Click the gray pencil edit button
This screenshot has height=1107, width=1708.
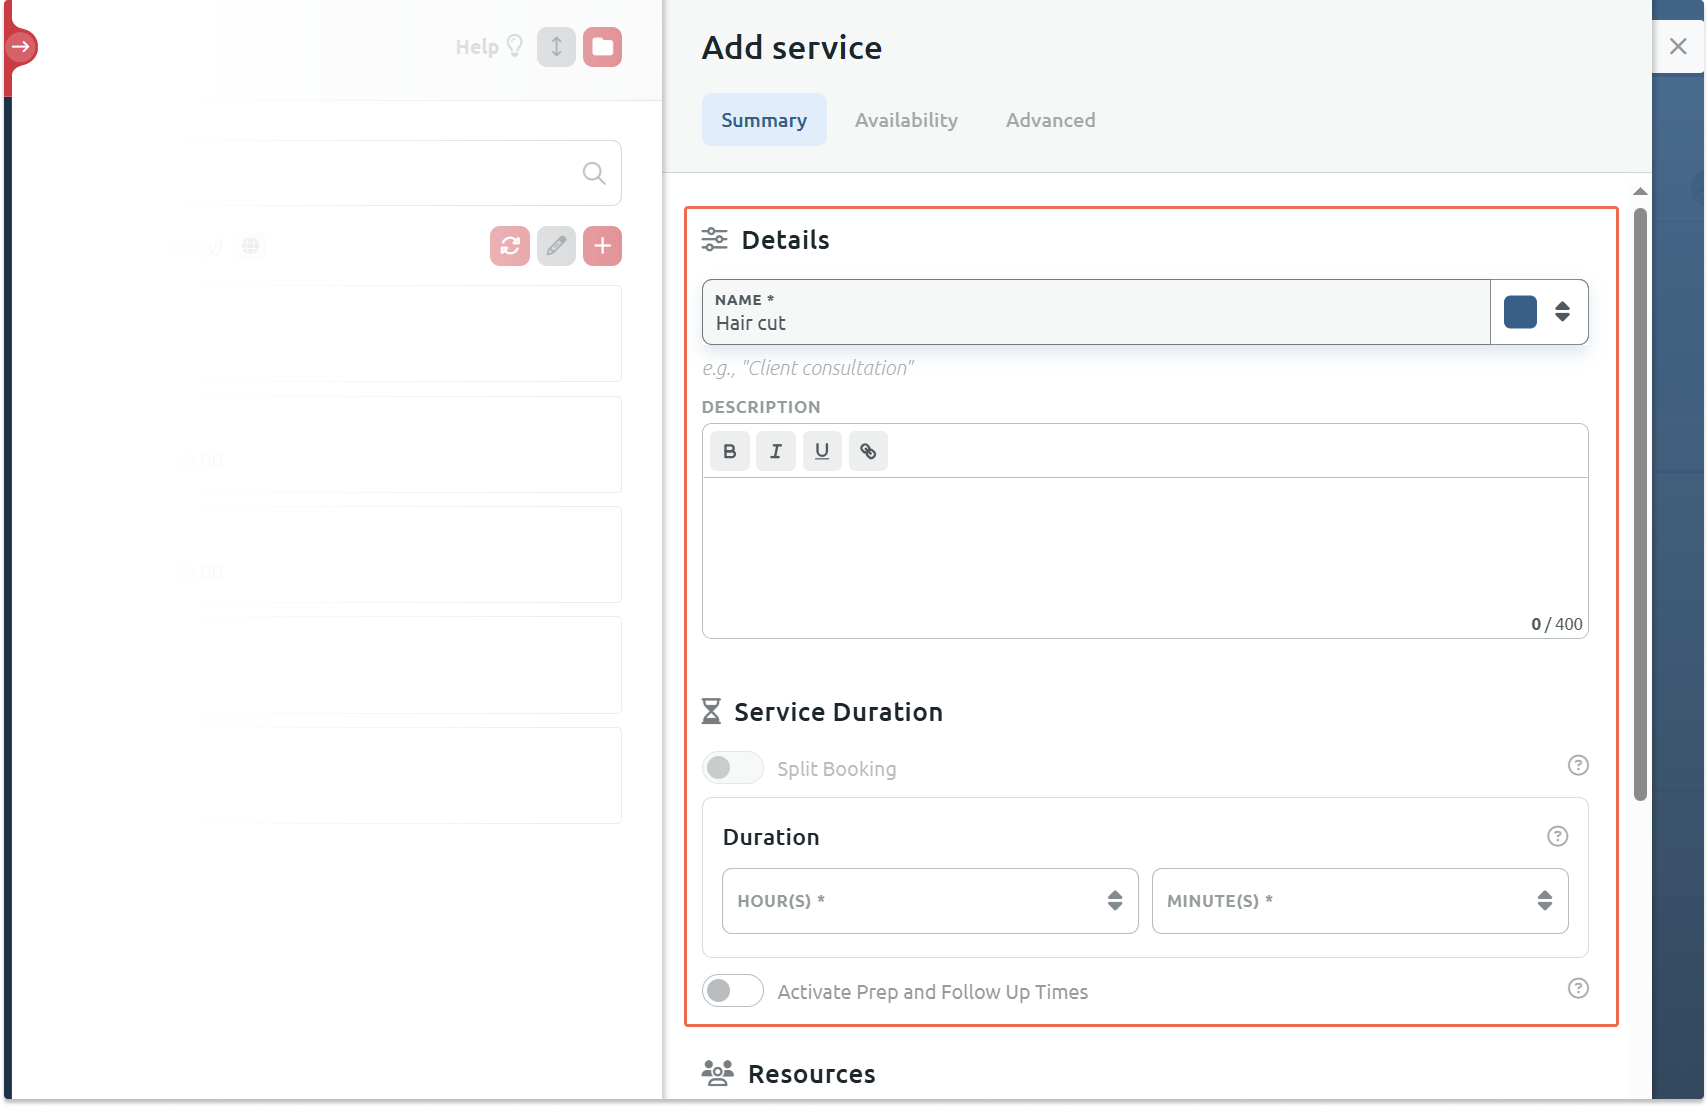556,246
